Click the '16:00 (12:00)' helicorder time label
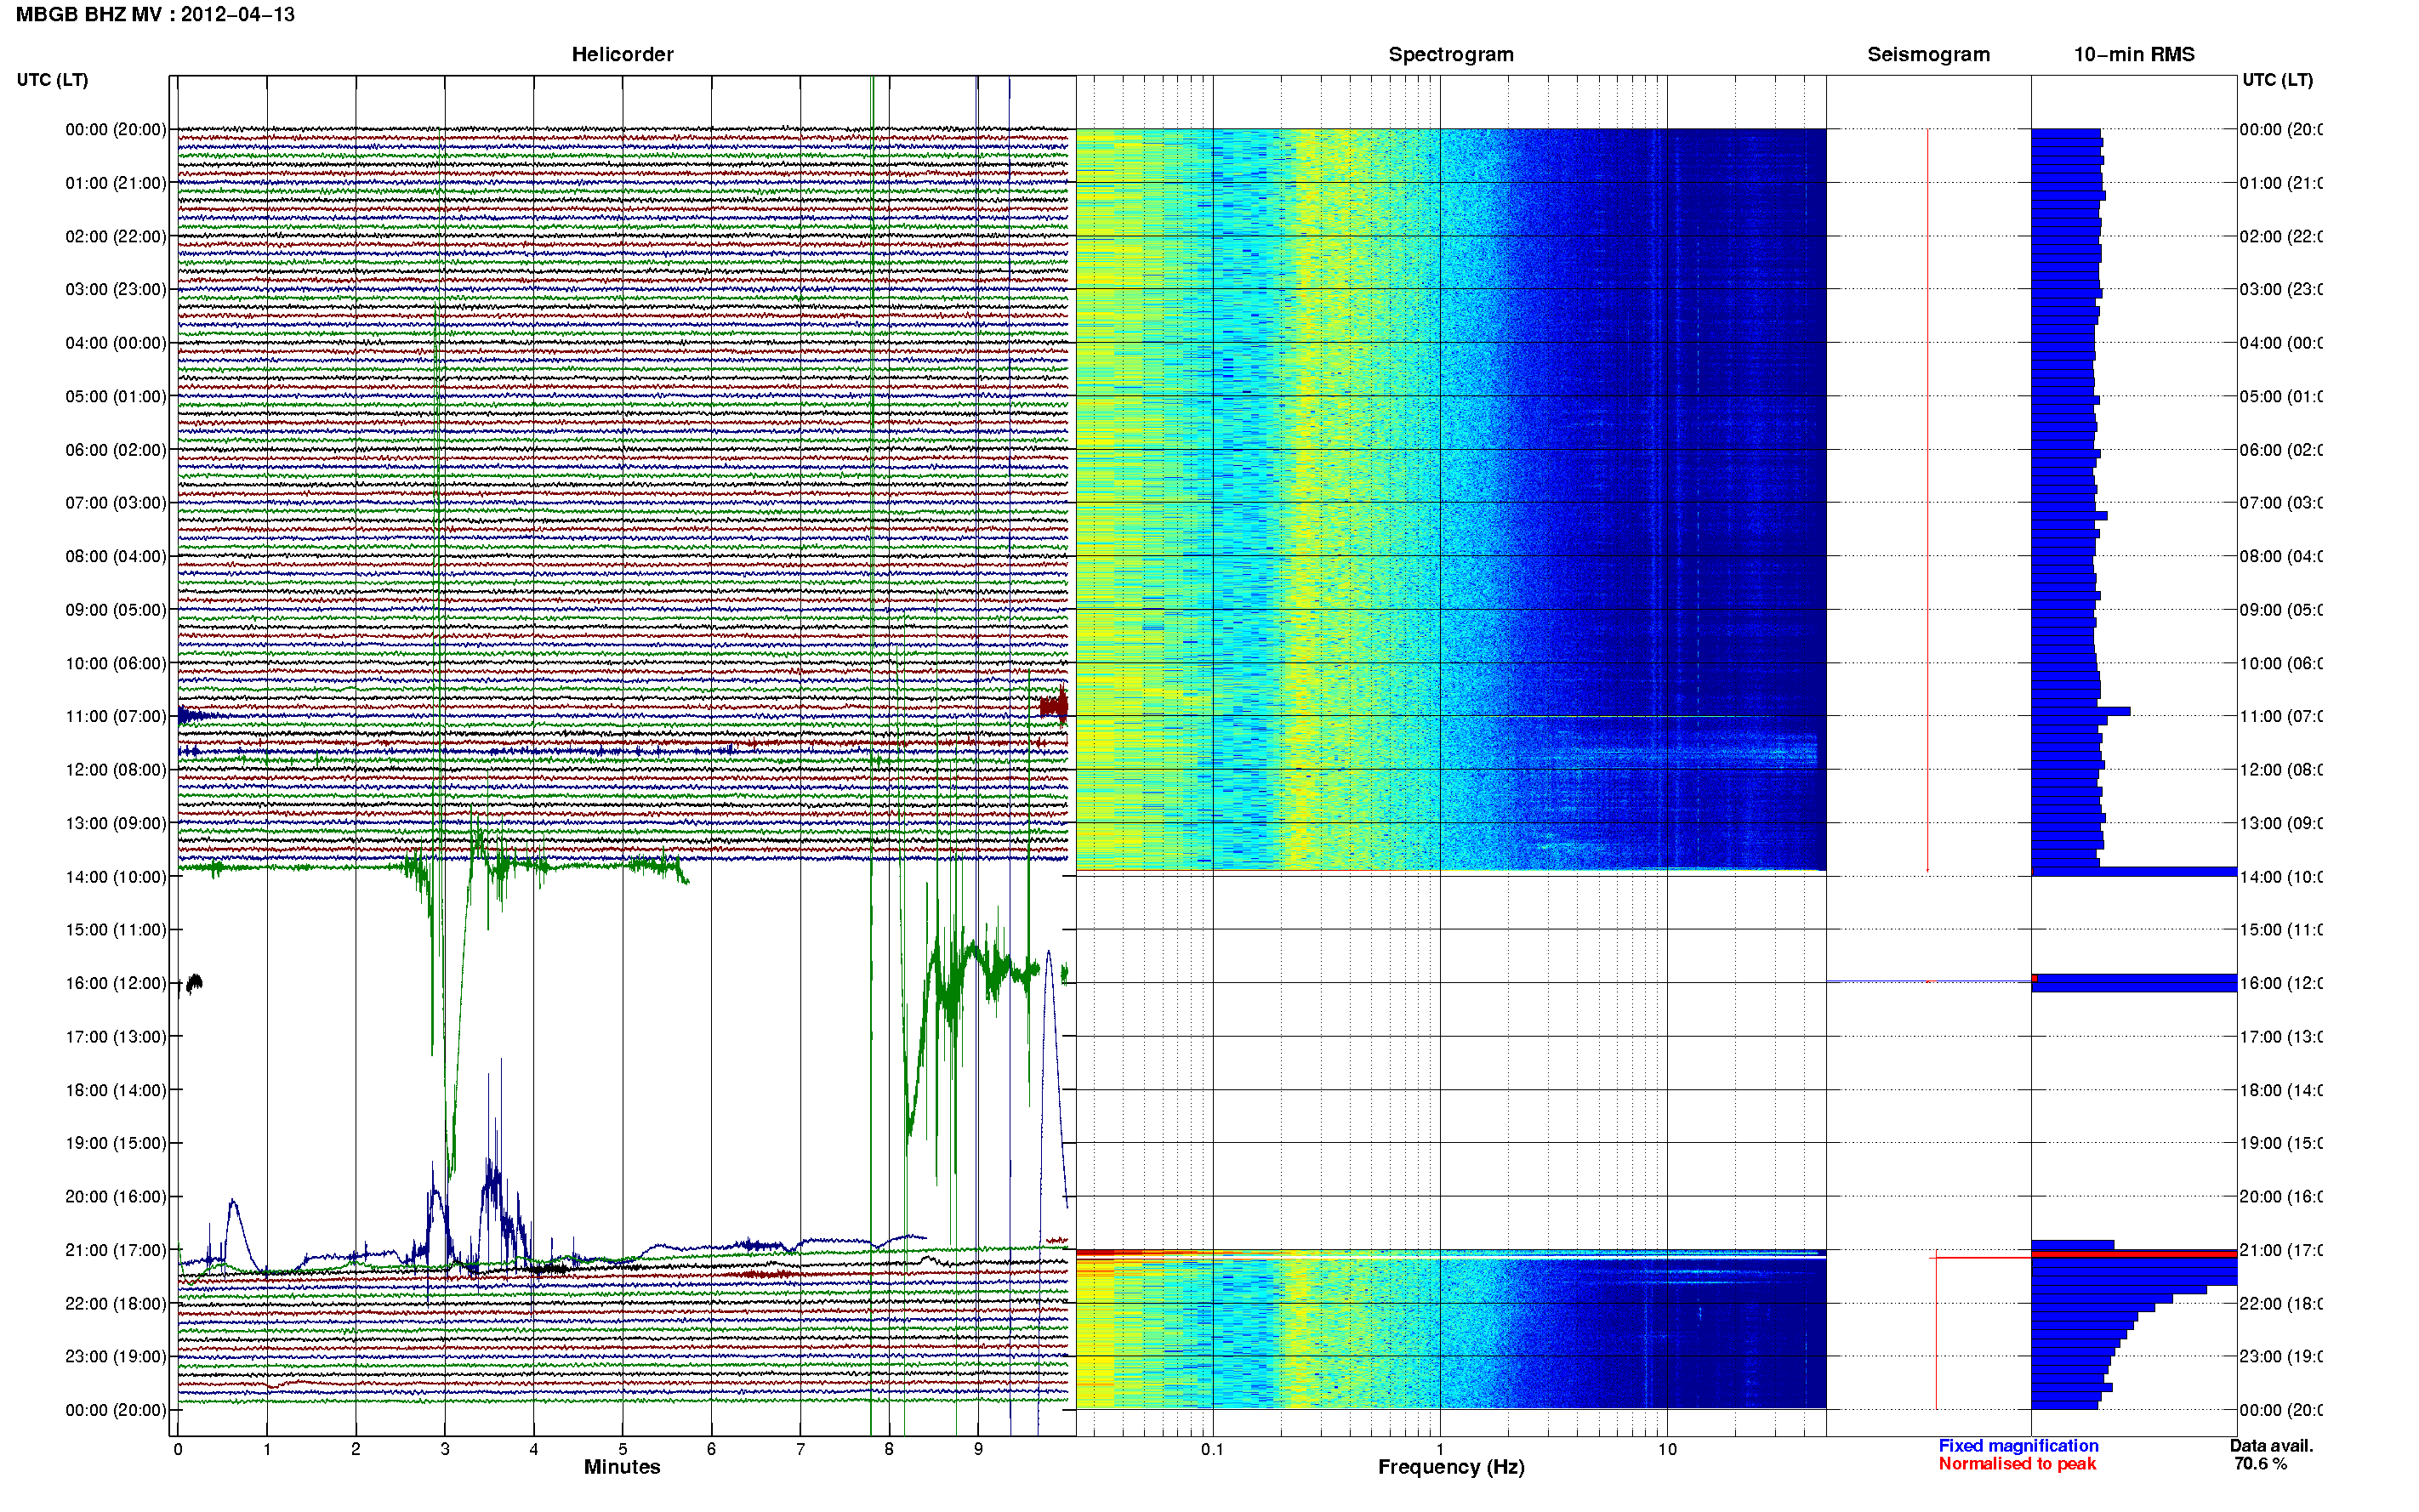Image resolution: width=2419 pixels, height=1512 pixels. coord(116,983)
